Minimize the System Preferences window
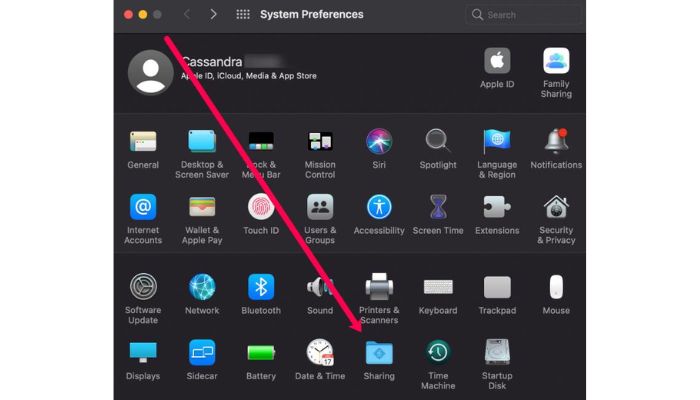 tap(143, 14)
